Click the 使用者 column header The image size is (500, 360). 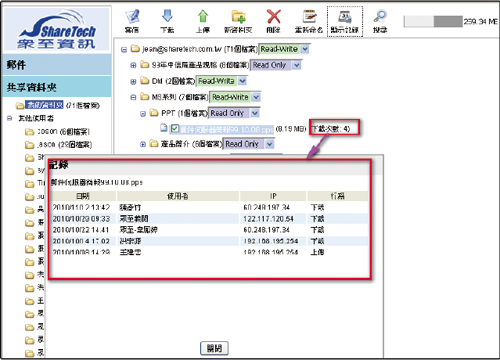178,196
